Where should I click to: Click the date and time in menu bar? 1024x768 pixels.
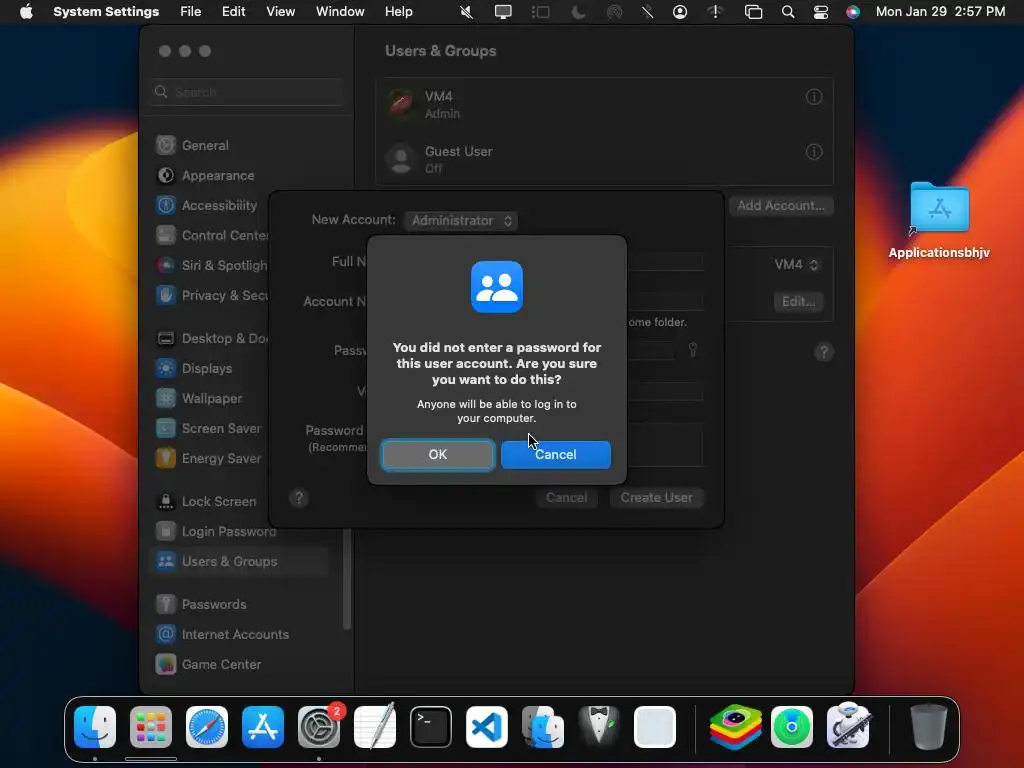[940, 12]
